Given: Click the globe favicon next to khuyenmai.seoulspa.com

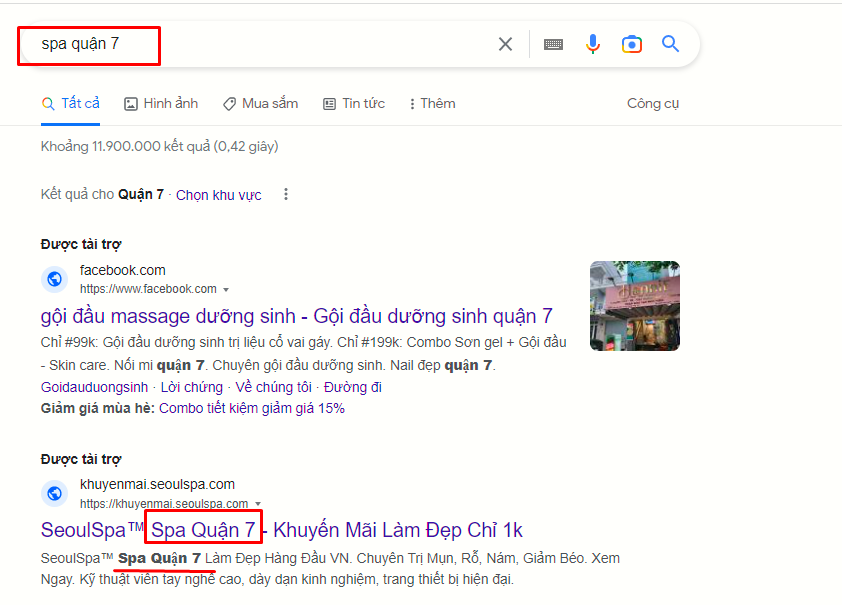Looking at the screenshot, I should [x=55, y=493].
